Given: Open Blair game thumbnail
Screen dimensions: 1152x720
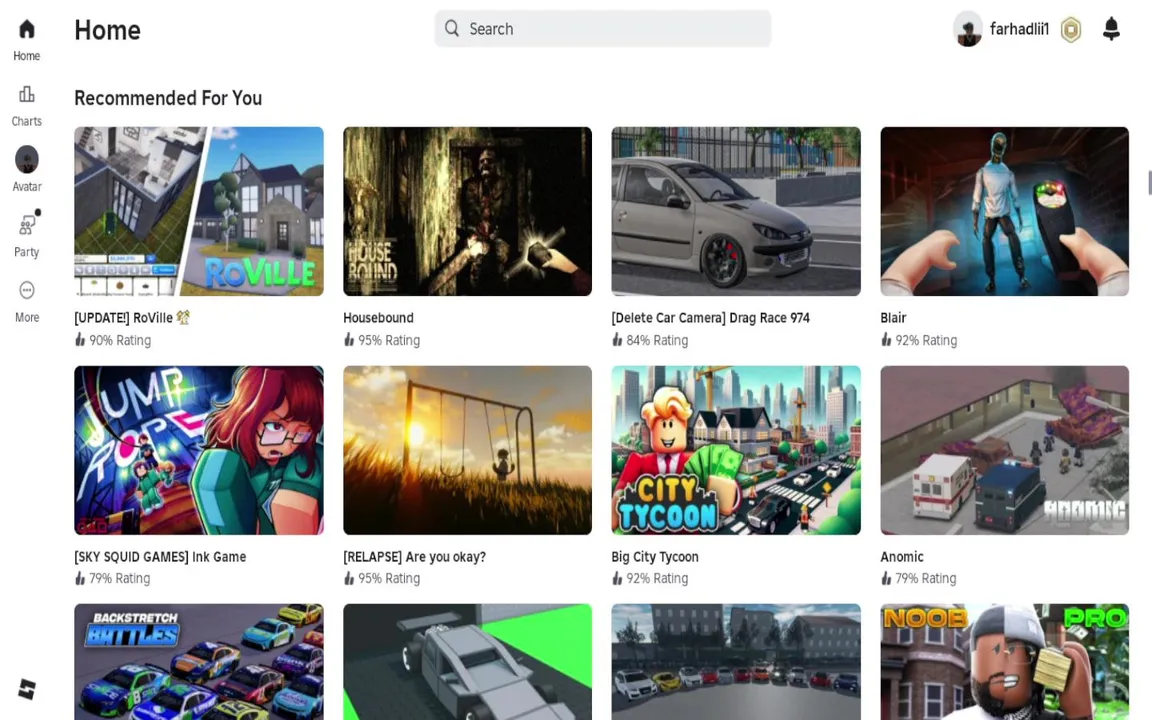Looking at the screenshot, I should tap(1004, 212).
